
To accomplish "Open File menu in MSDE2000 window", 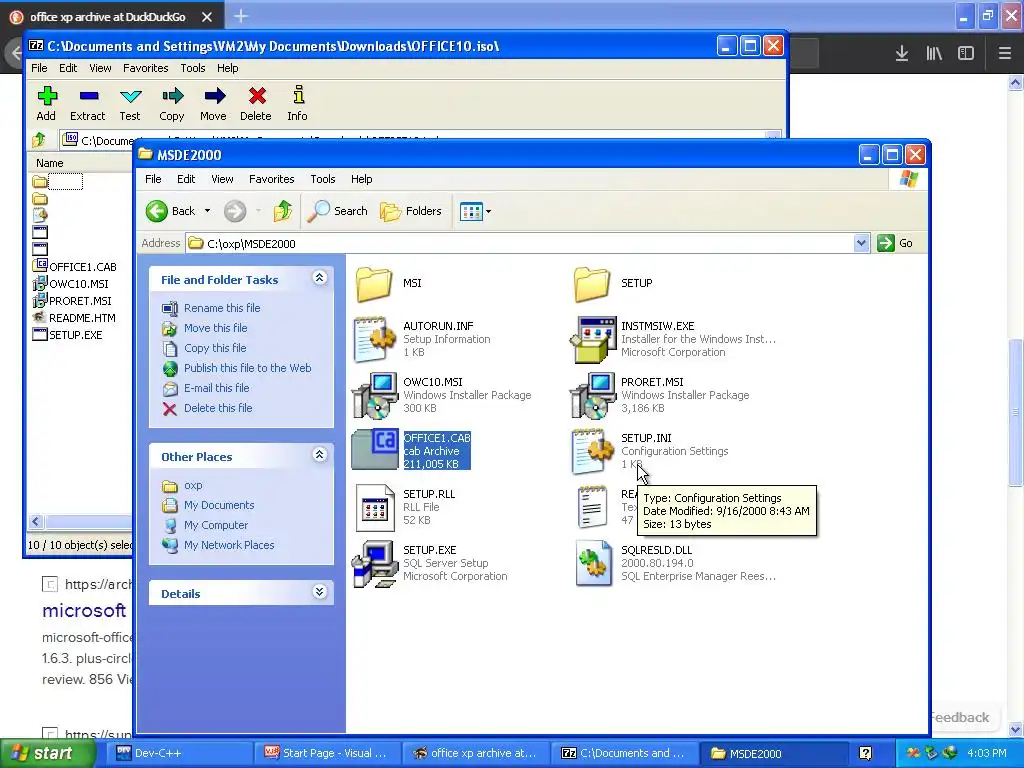I will 153,179.
